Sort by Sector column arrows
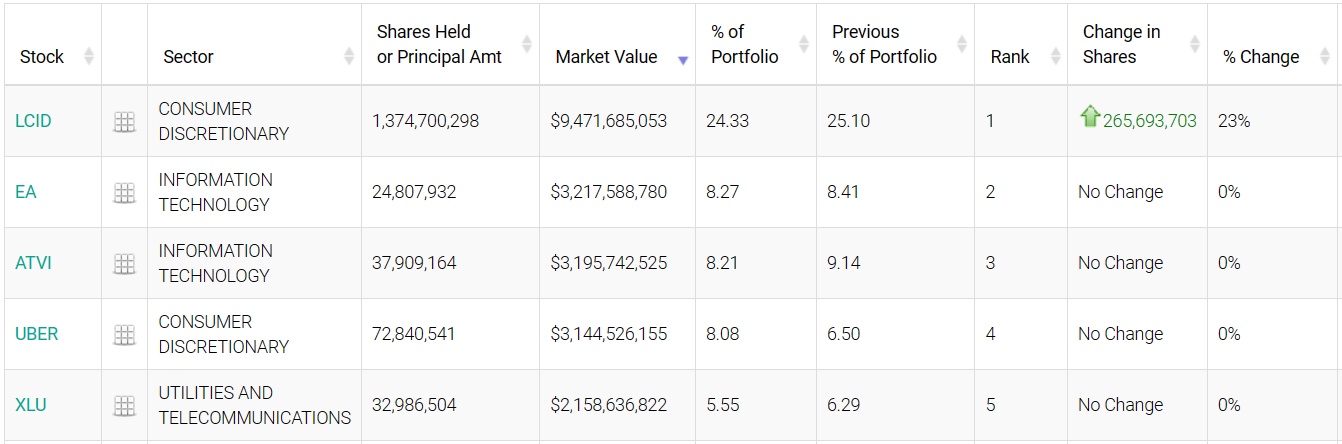The image size is (1342, 444). tap(349, 57)
